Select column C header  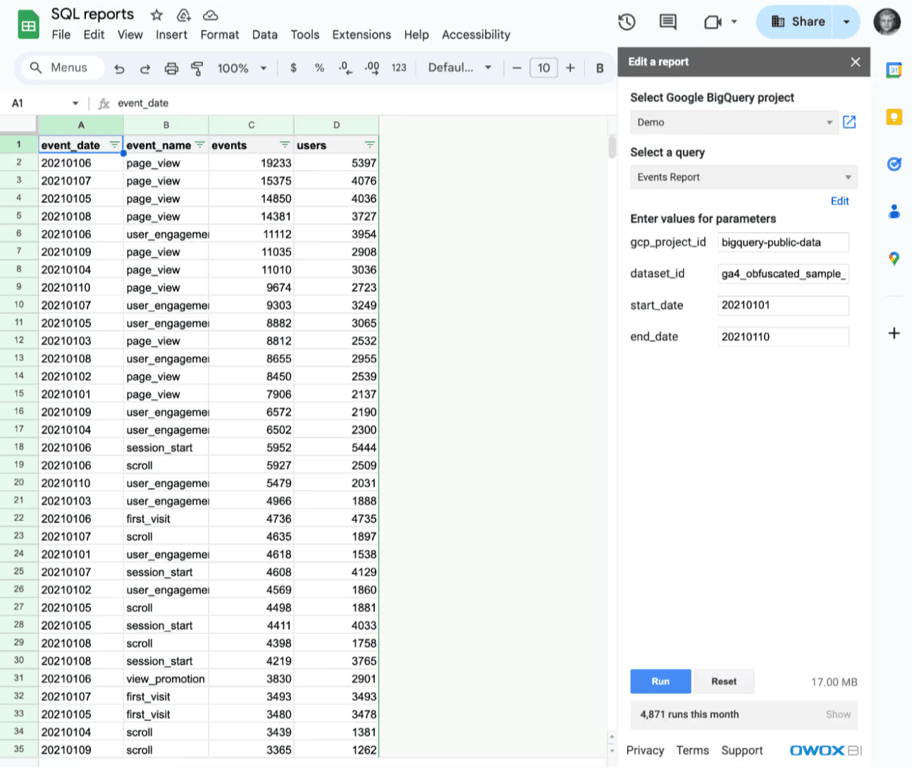[251, 125]
